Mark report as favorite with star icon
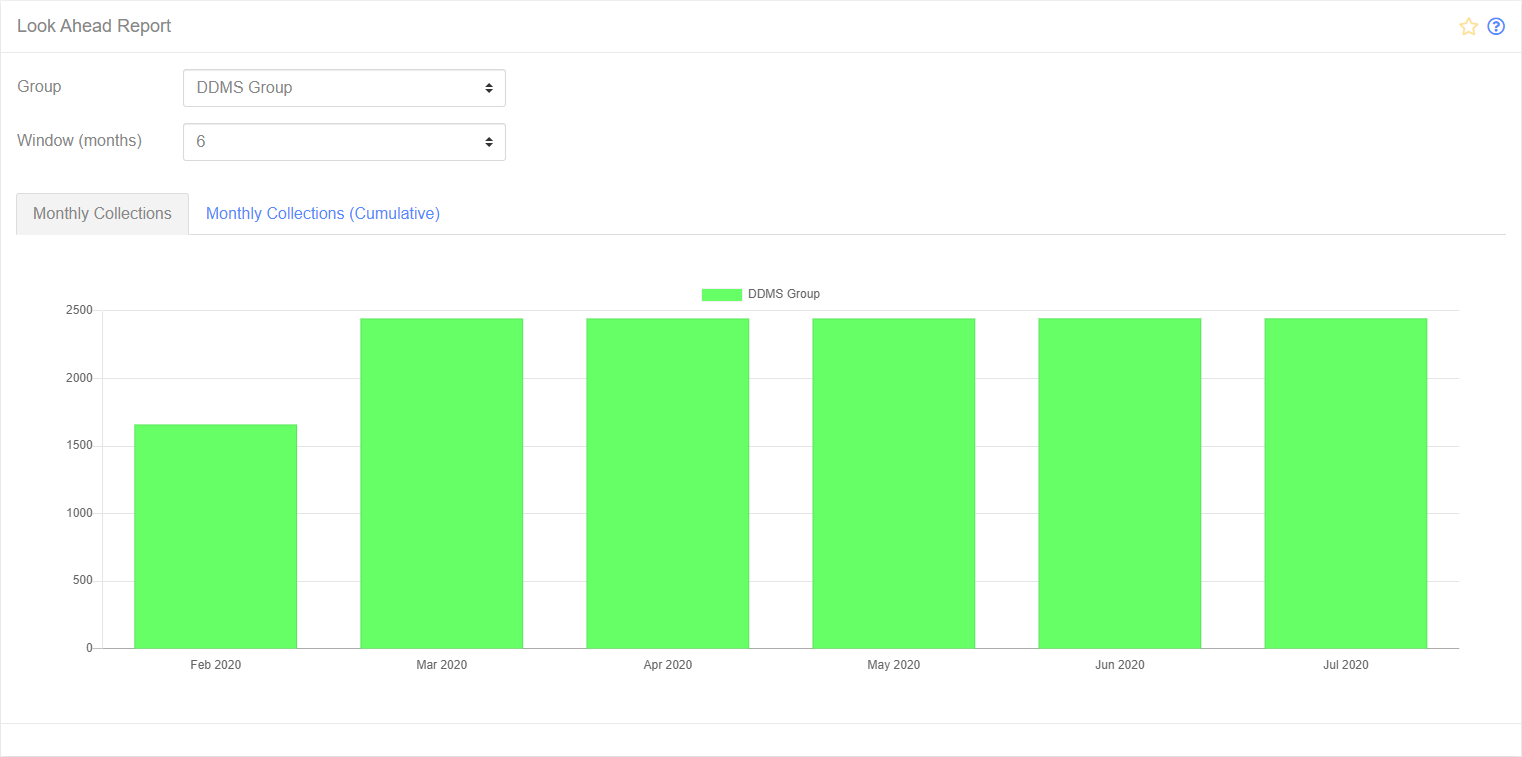1522x757 pixels. [x=1468, y=27]
